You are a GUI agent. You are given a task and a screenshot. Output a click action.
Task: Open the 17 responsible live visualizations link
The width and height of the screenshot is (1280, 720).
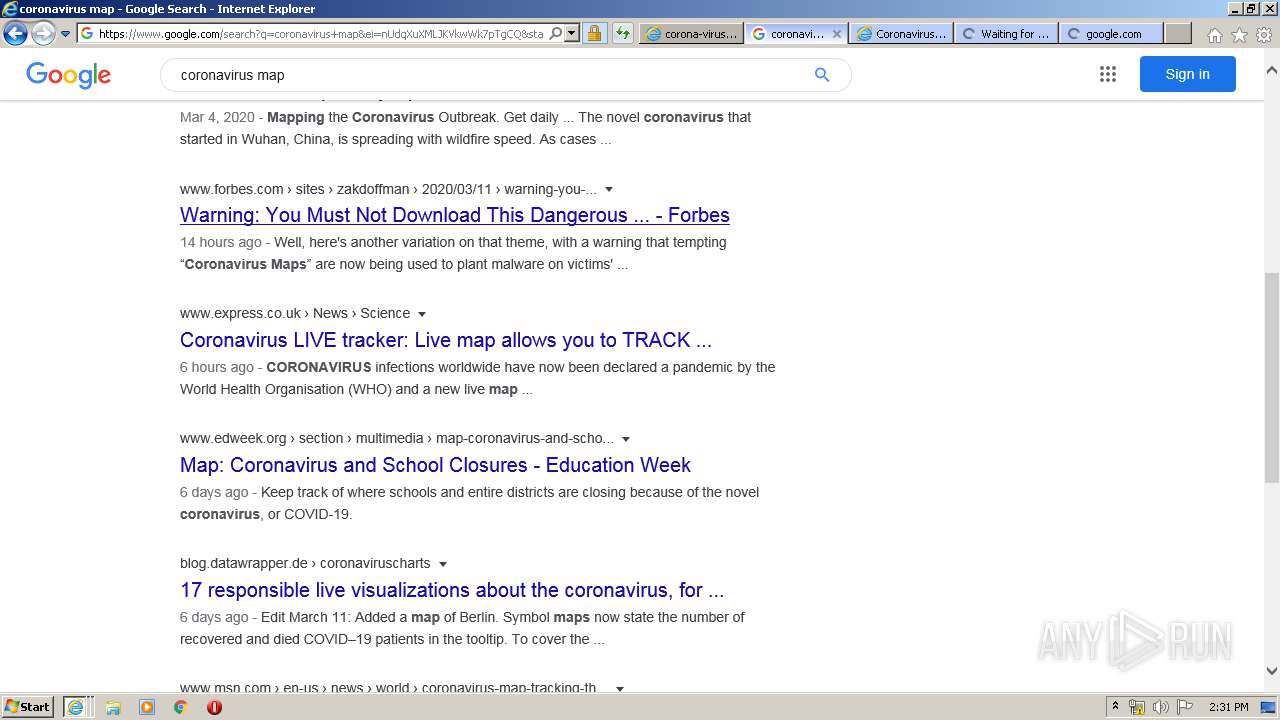pyautogui.click(x=452, y=590)
